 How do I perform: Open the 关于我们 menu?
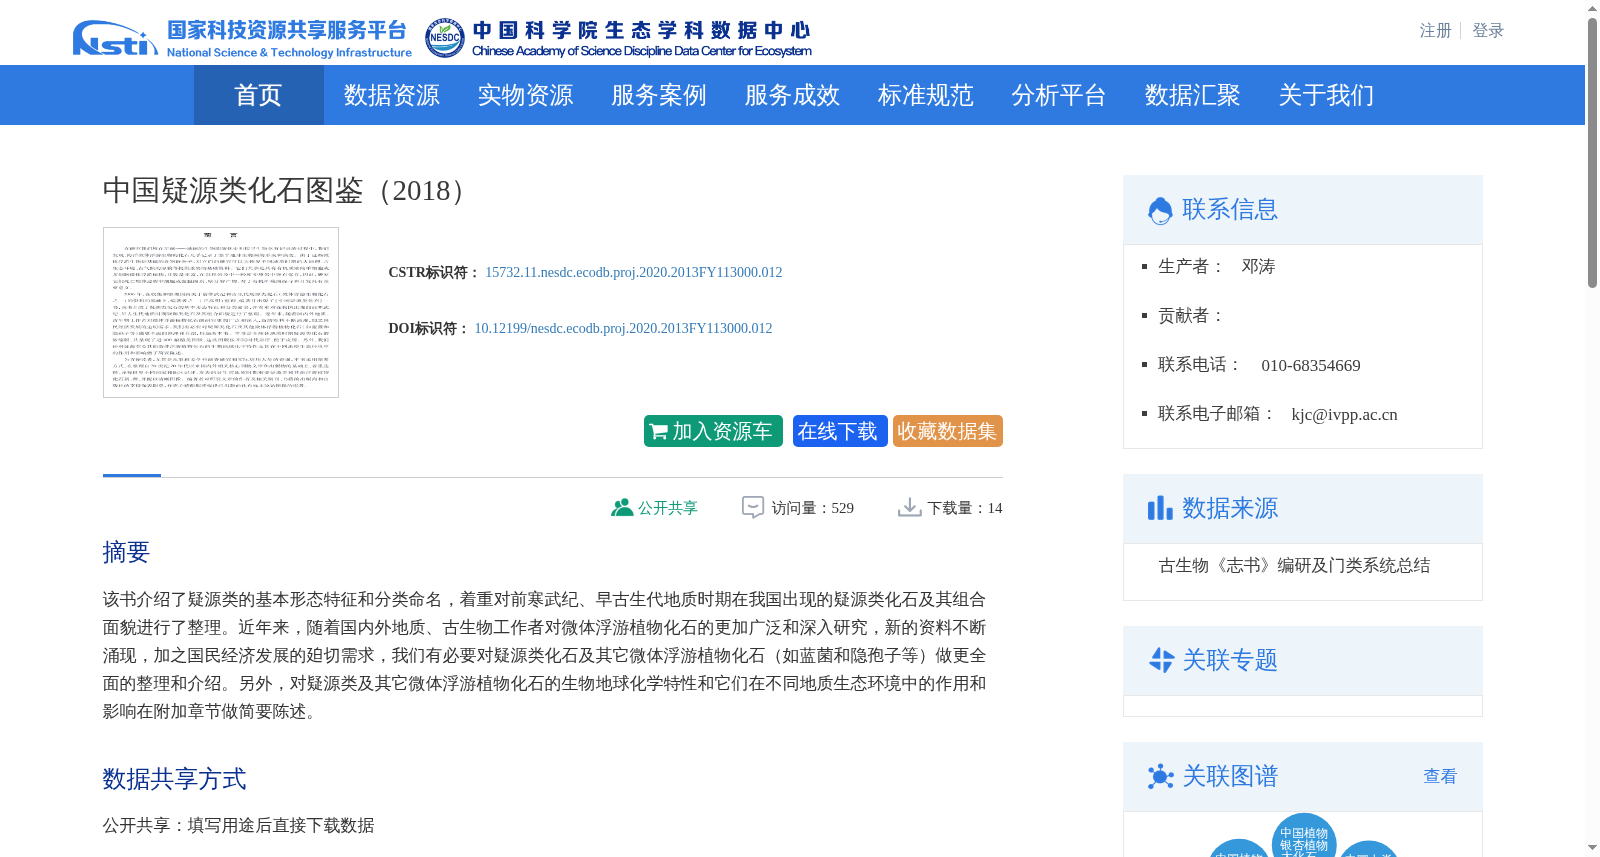[1326, 95]
